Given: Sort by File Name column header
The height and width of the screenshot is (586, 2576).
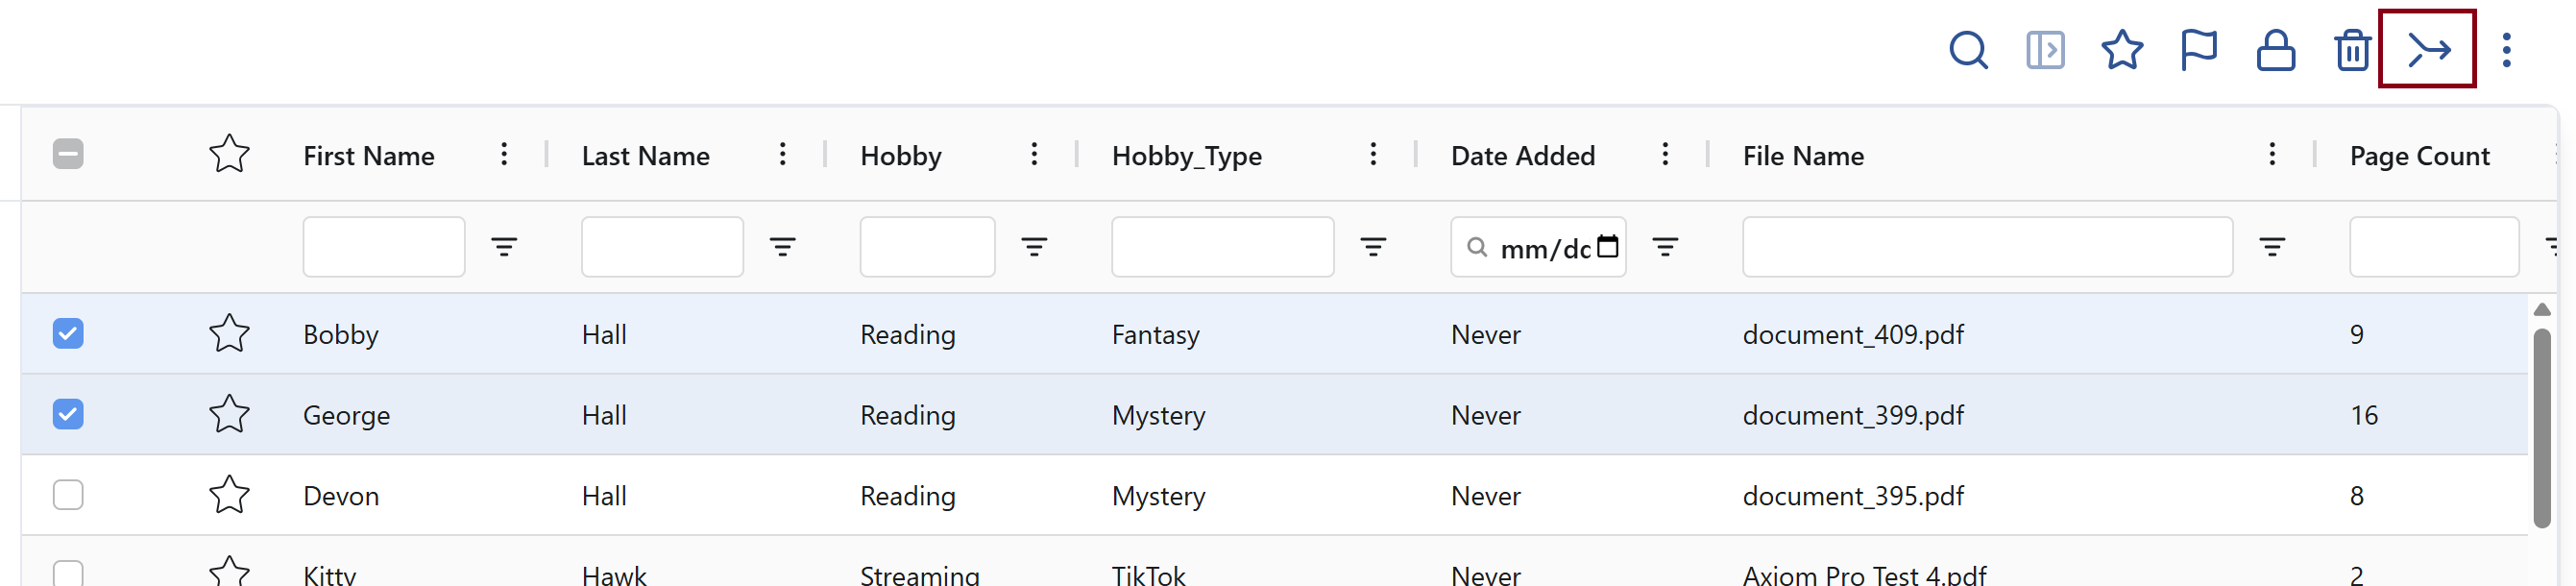Looking at the screenshot, I should point(1803,156).
